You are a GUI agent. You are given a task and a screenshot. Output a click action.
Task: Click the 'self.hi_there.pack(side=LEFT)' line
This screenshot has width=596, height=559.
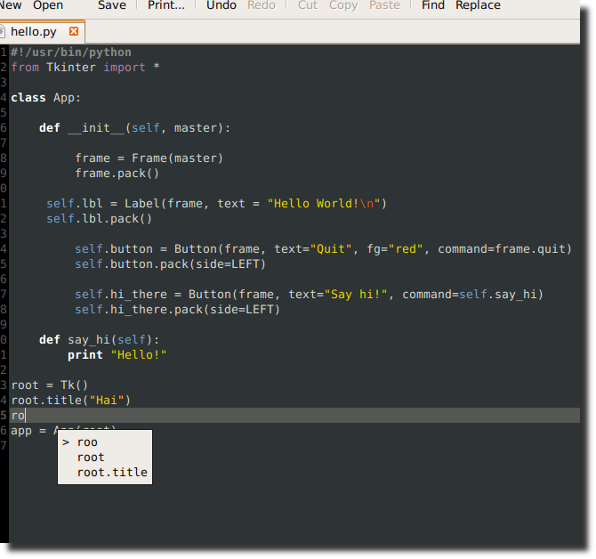pos(177,310)
